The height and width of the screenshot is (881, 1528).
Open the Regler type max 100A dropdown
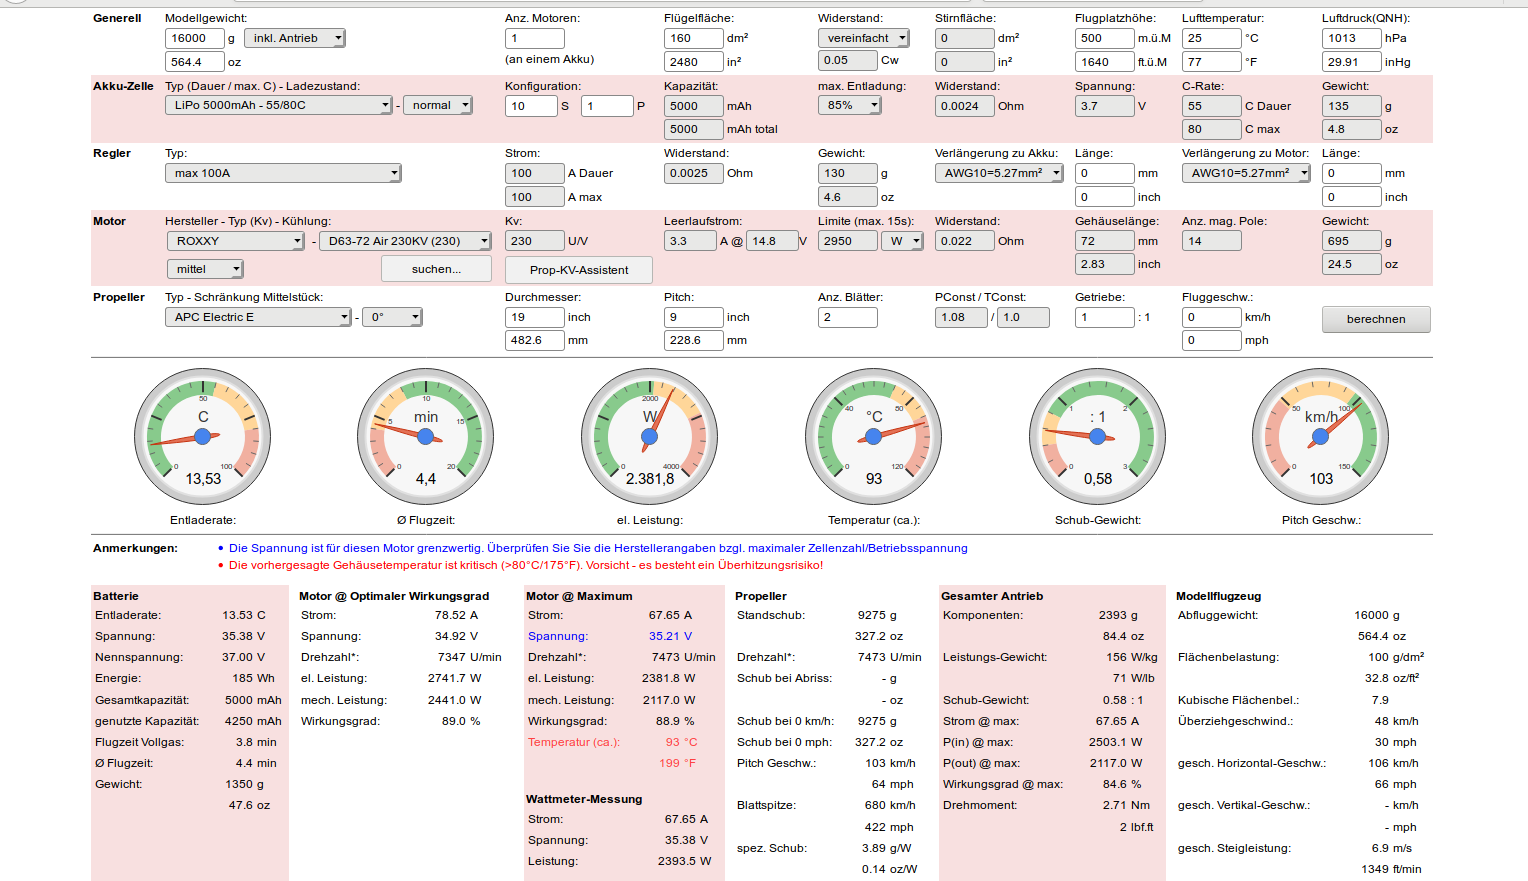[x=282, y=173]
